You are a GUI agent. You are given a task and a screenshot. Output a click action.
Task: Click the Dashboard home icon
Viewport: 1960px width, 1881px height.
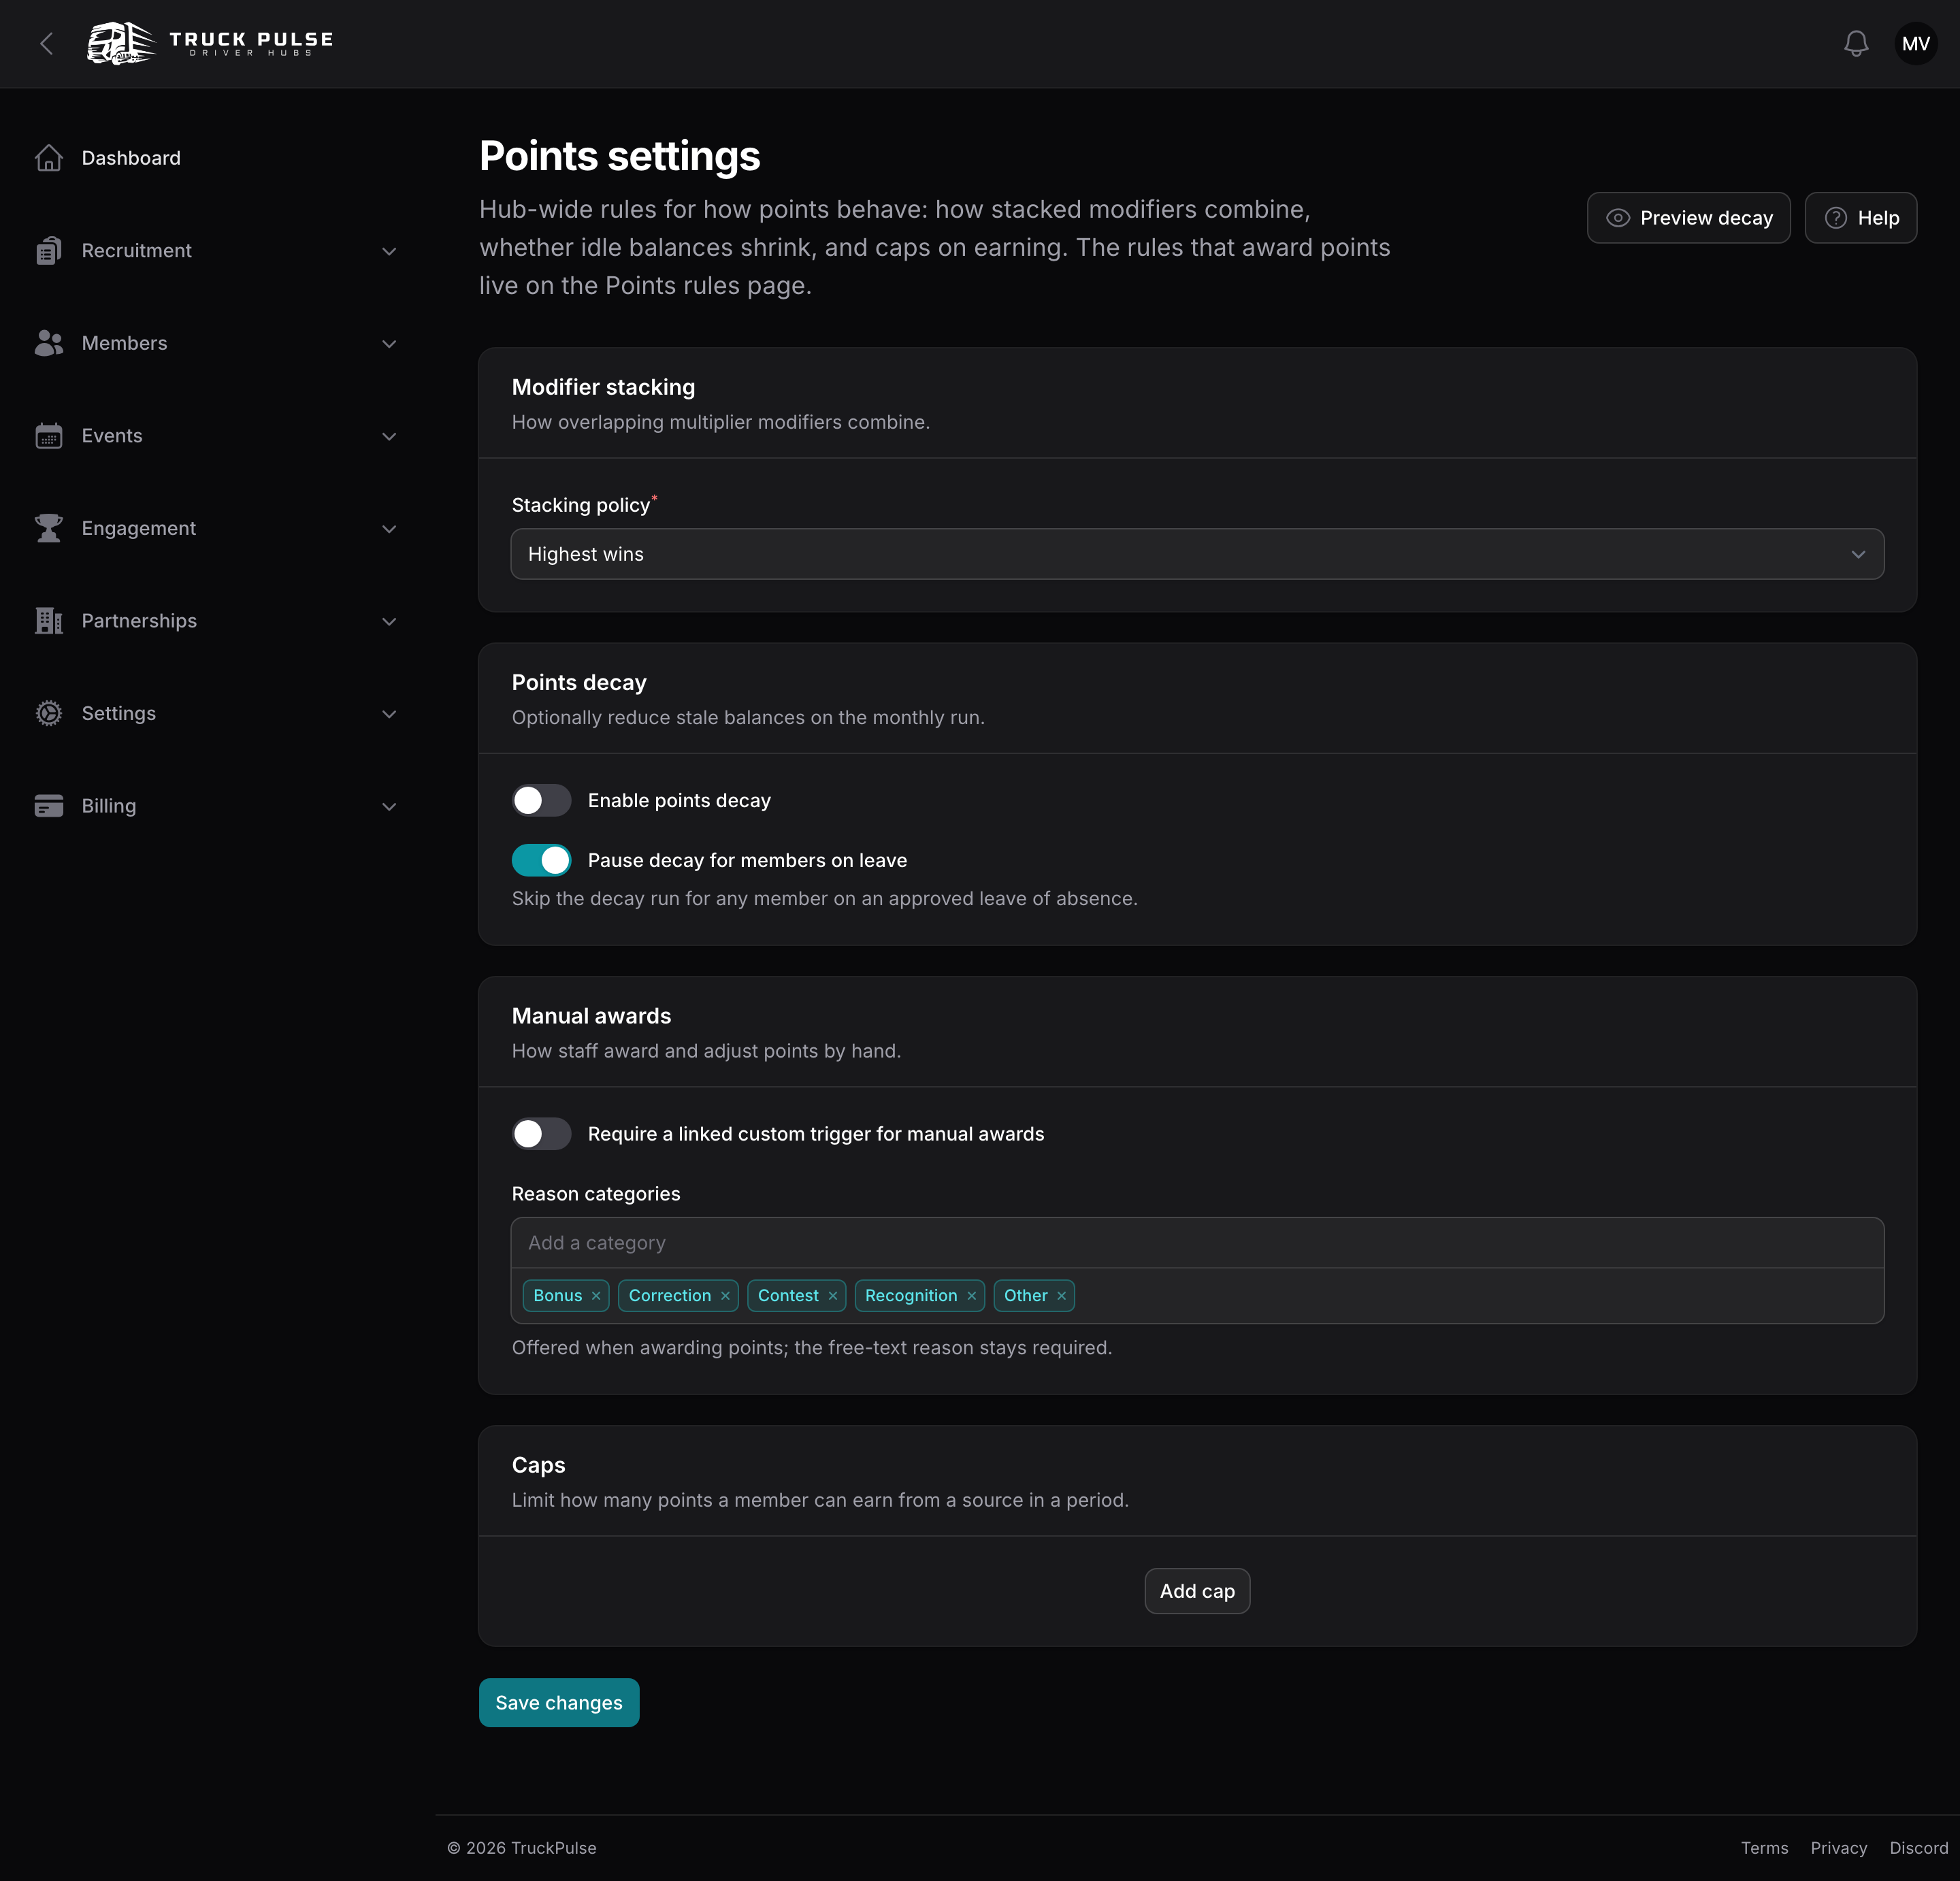tap(49, 158)
